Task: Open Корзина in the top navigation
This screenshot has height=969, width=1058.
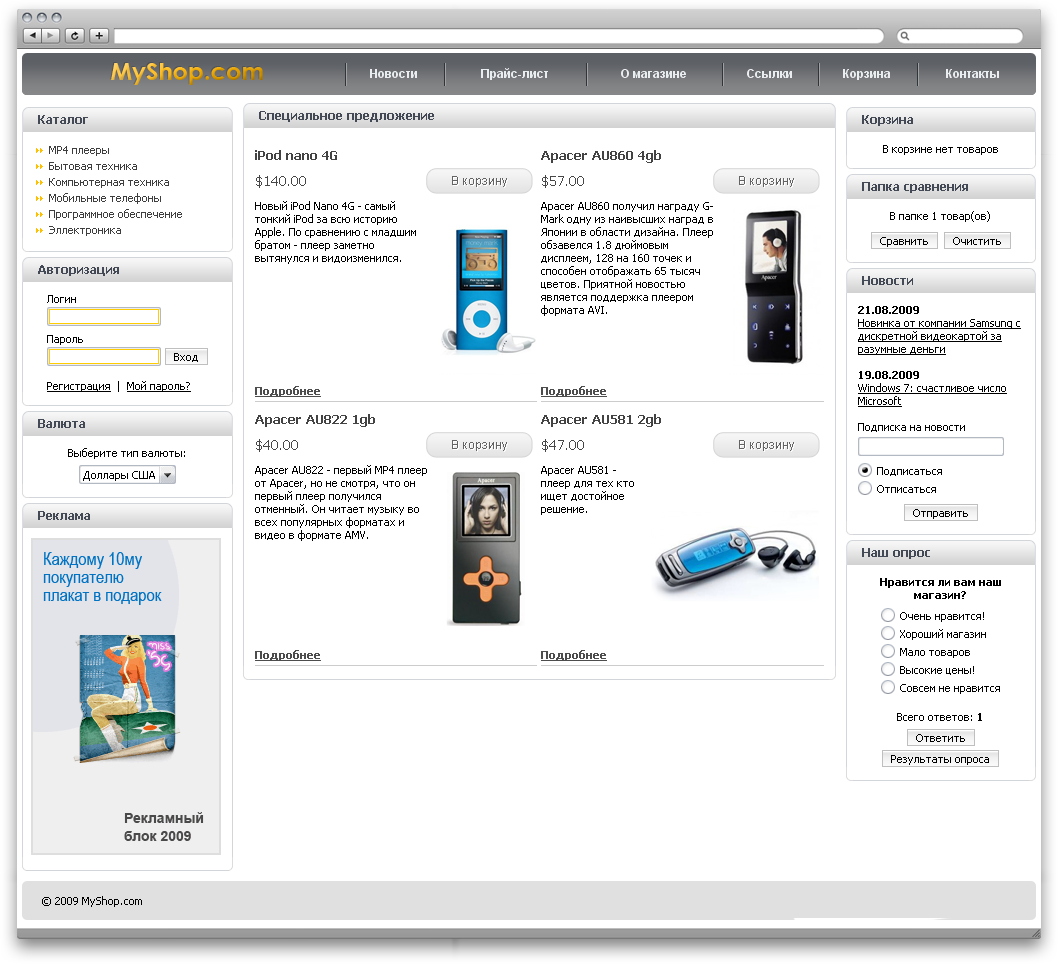Action: tap(866, 74)
